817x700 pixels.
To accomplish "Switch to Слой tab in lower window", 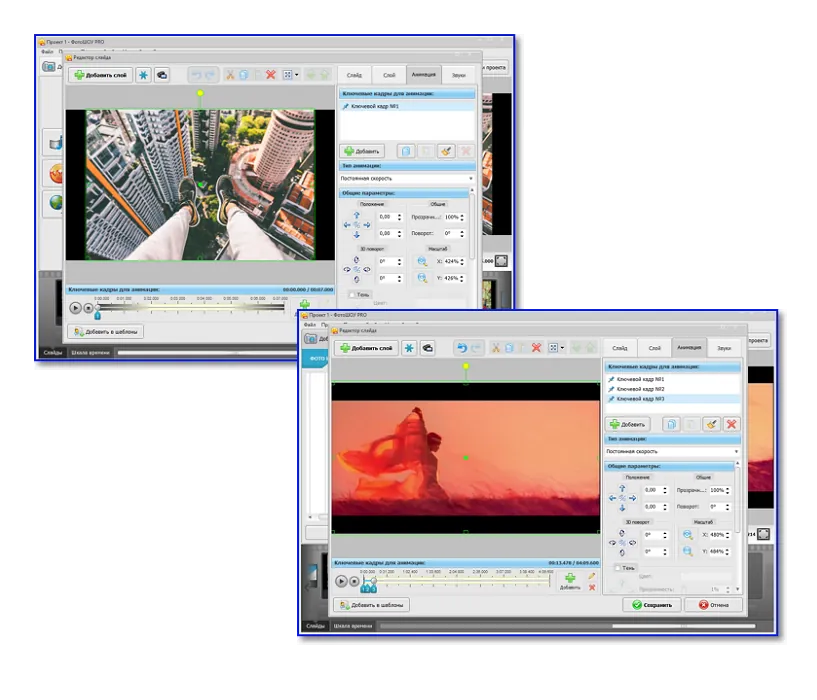I will [654, 348].
